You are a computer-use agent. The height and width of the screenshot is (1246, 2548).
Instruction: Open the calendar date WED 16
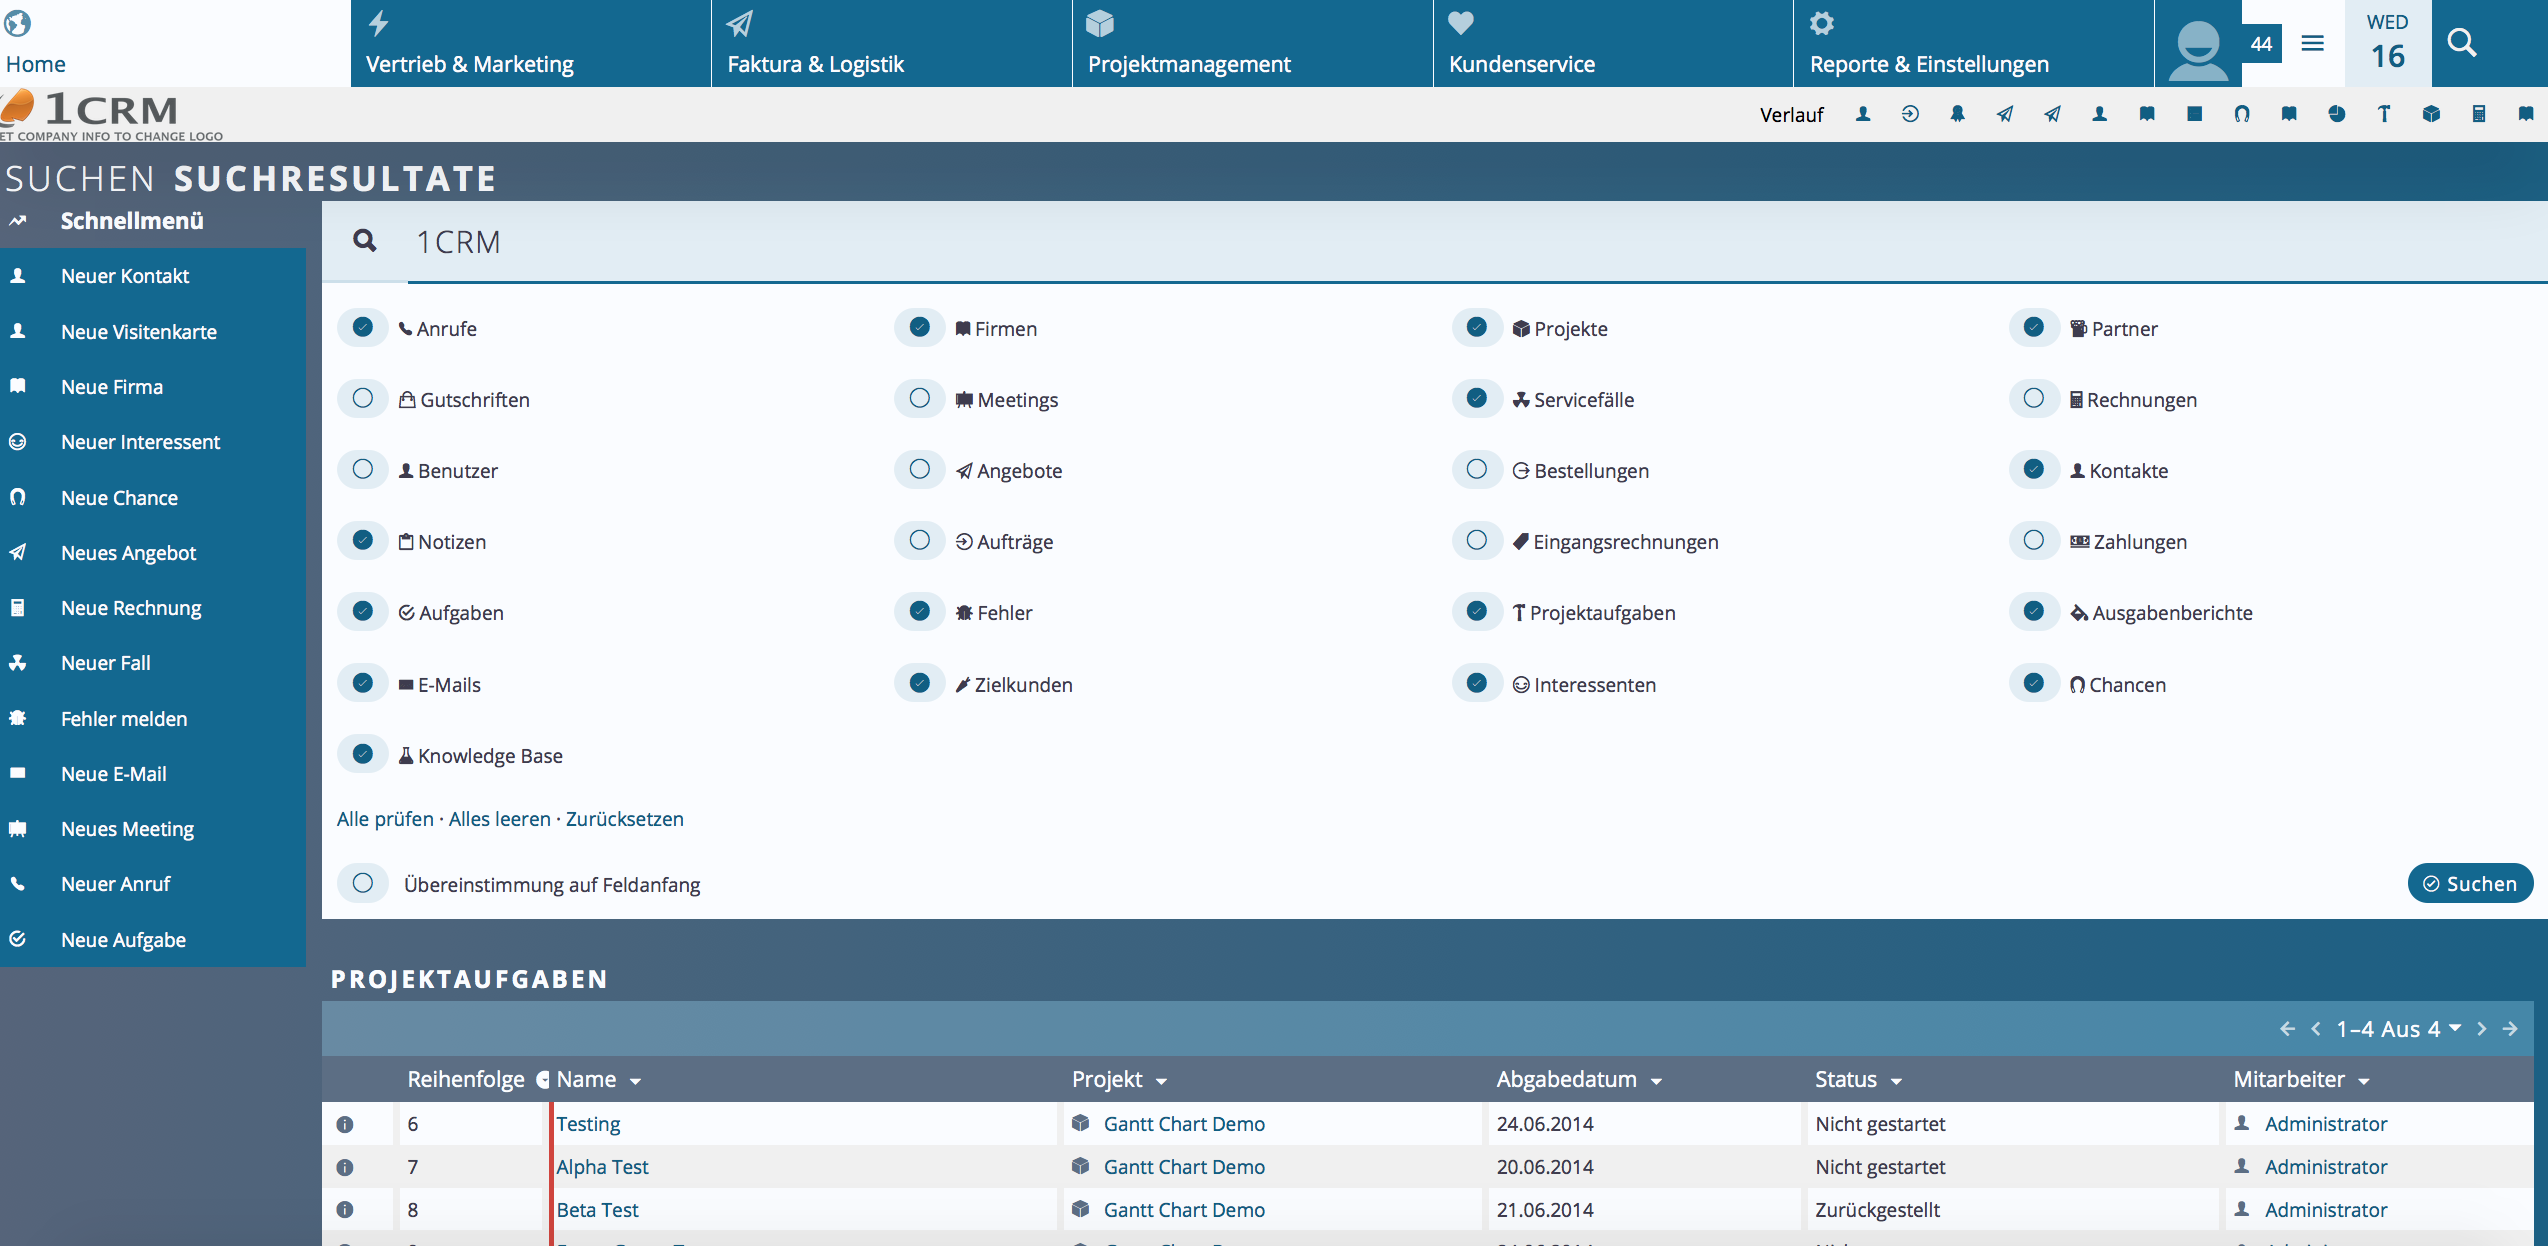coord(2387,43)
